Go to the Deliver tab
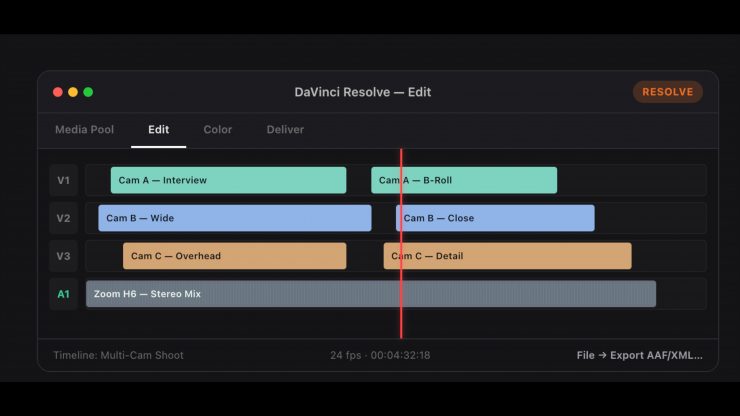 [285, 130]
